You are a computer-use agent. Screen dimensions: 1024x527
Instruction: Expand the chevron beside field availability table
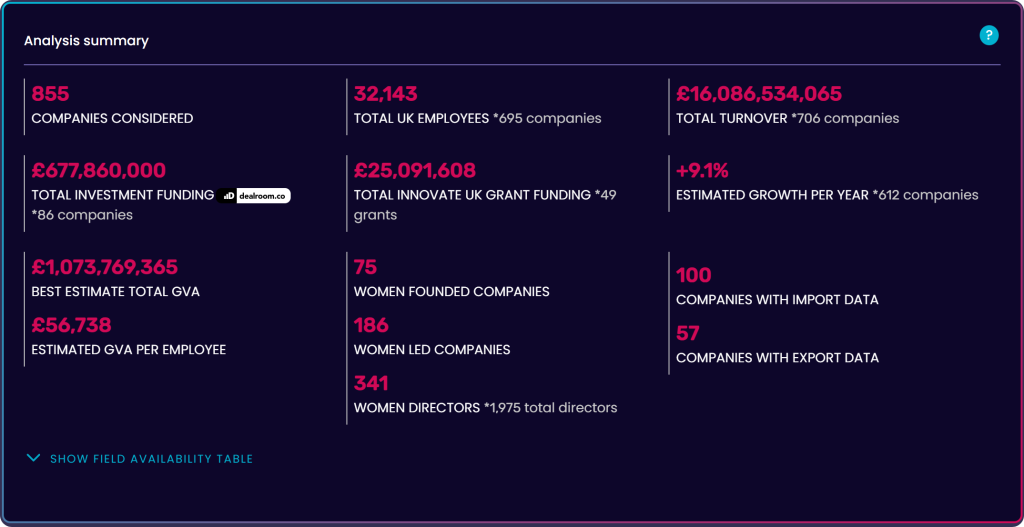pos(34,459)
